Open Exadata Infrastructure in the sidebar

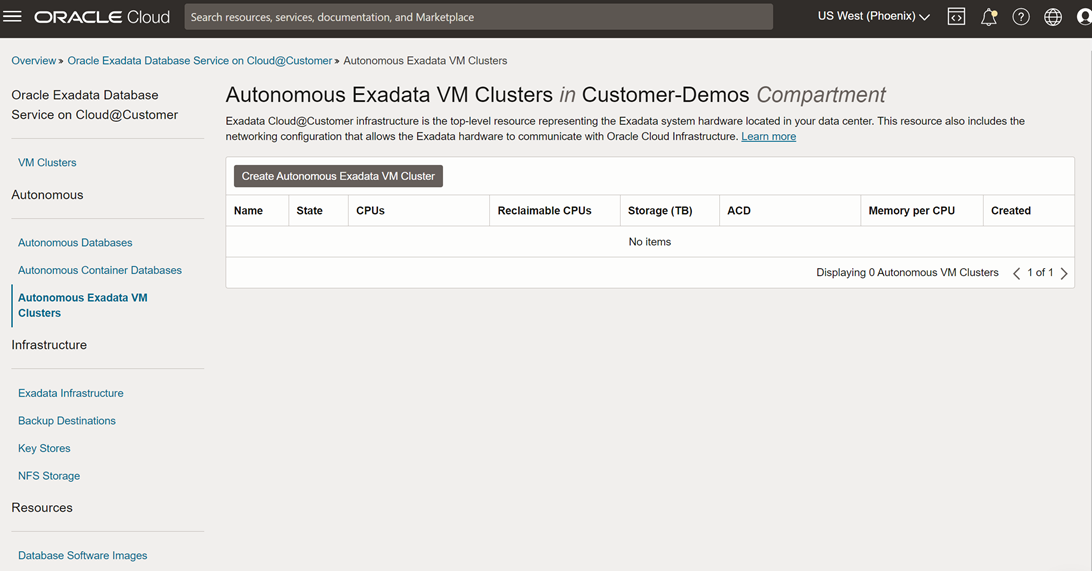point(70,393)
